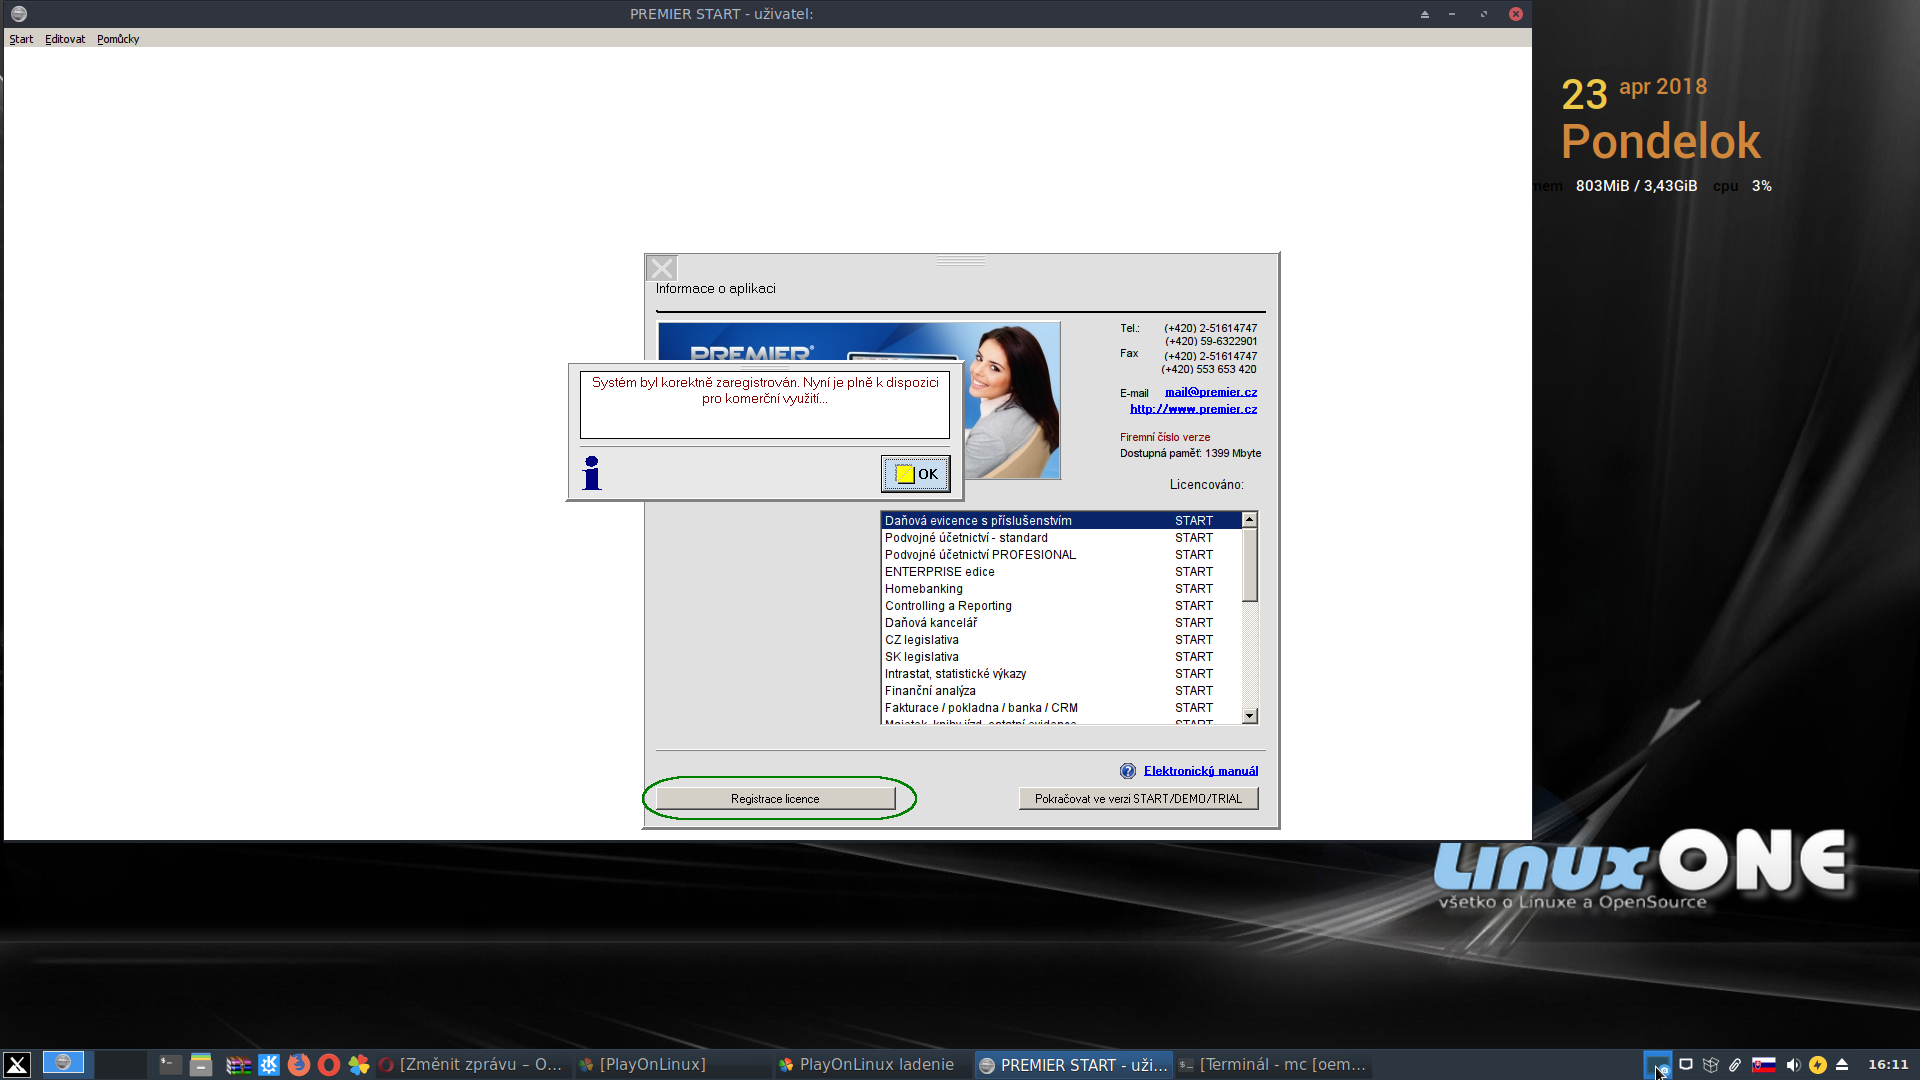Open the volume speaker tray icon
This screenshot has width=1920, height=1080.
pyautogui.click(x=1793, y=1065)
